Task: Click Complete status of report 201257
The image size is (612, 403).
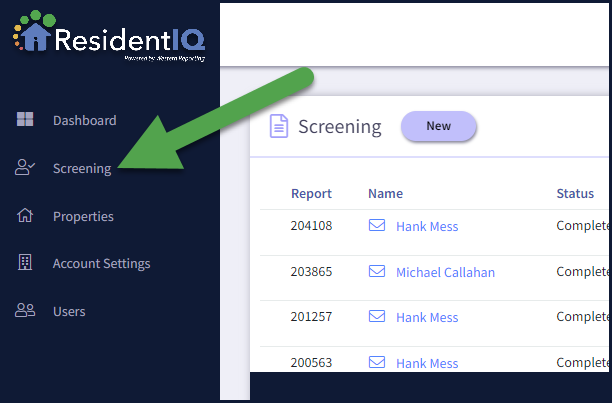Action: point(582,316)
